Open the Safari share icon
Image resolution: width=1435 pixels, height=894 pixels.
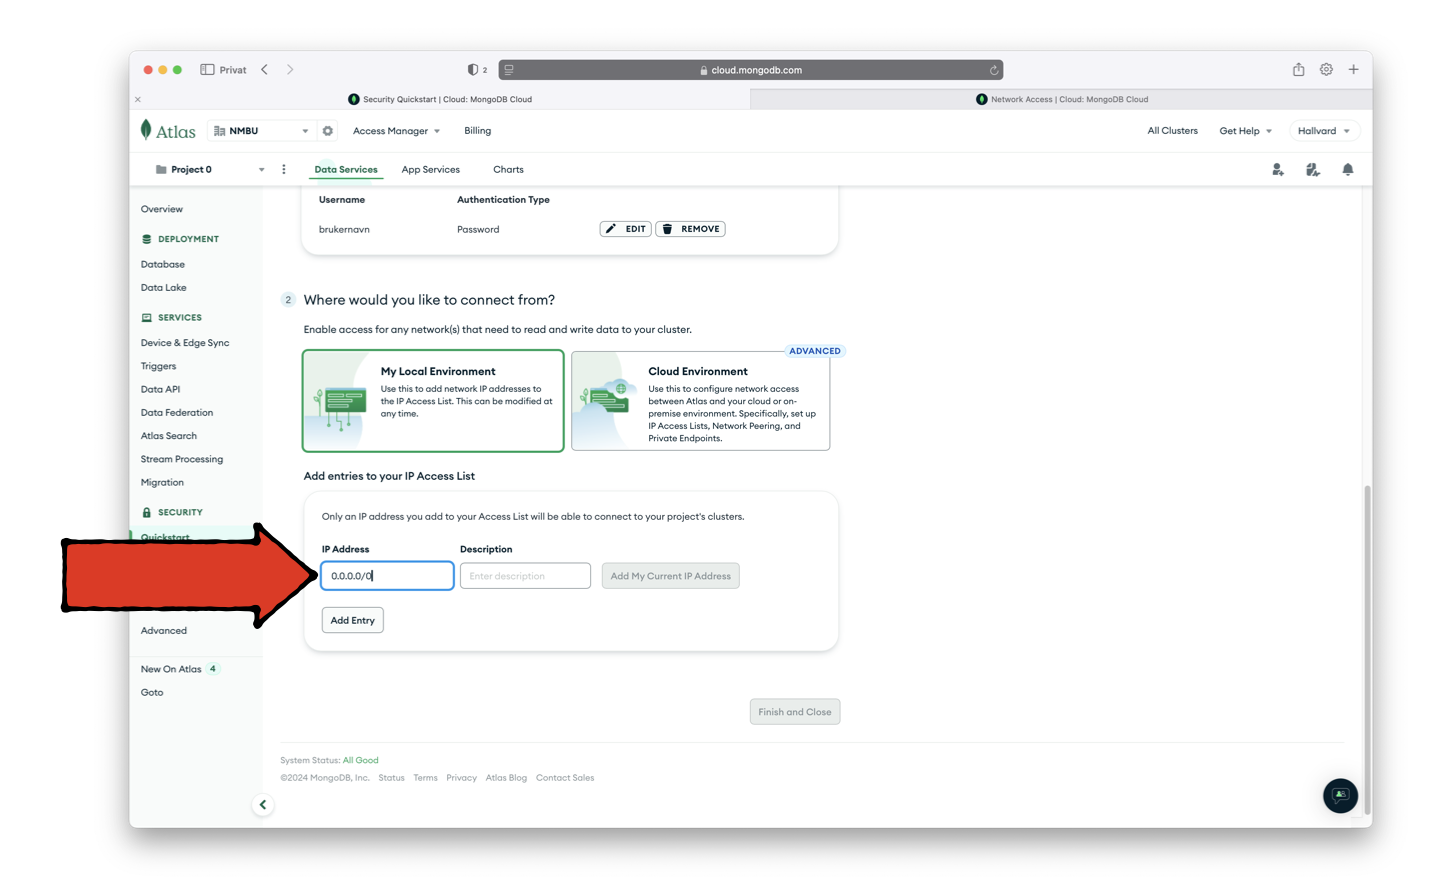pyautogui.click(x=1298, y=69)
